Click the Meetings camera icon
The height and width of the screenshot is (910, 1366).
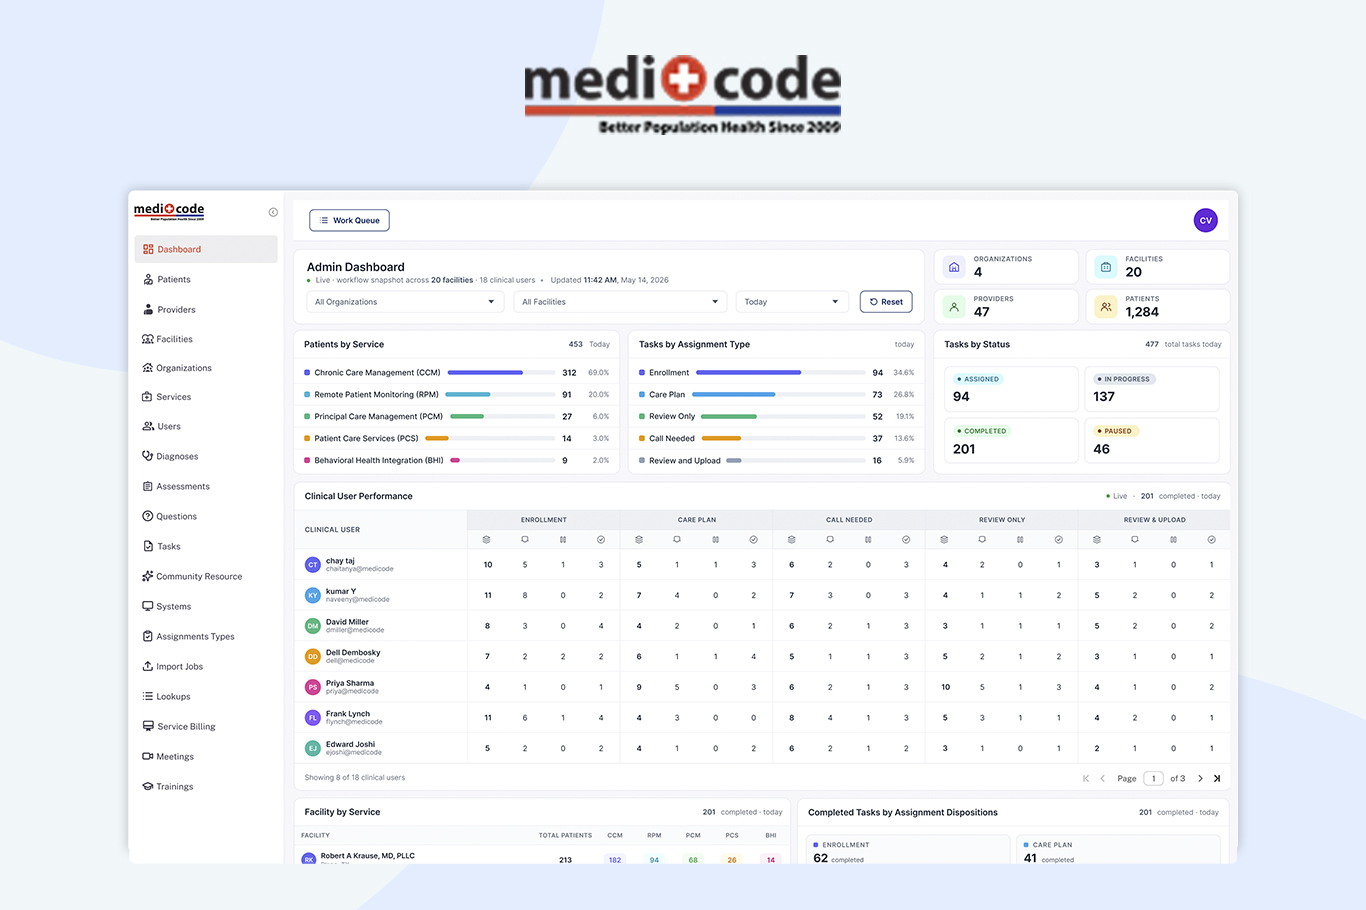coord(148,756)
